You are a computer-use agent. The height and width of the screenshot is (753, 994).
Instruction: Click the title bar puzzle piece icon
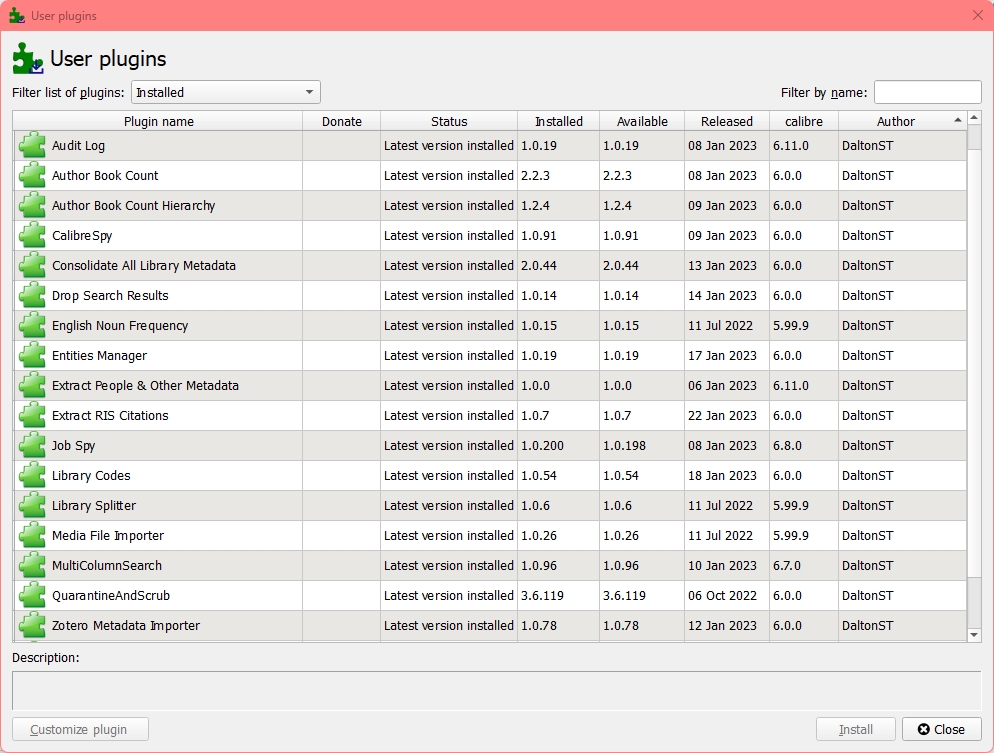coord(17,15)
